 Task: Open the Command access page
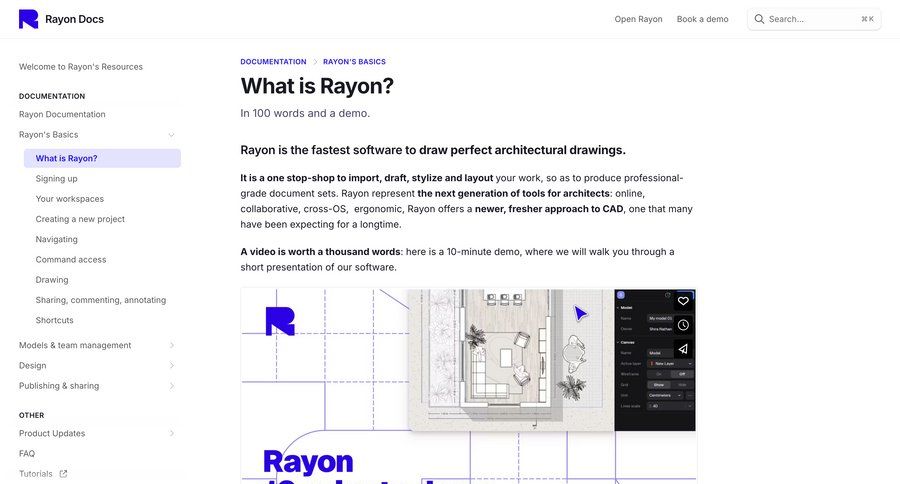tap(71, 260)
